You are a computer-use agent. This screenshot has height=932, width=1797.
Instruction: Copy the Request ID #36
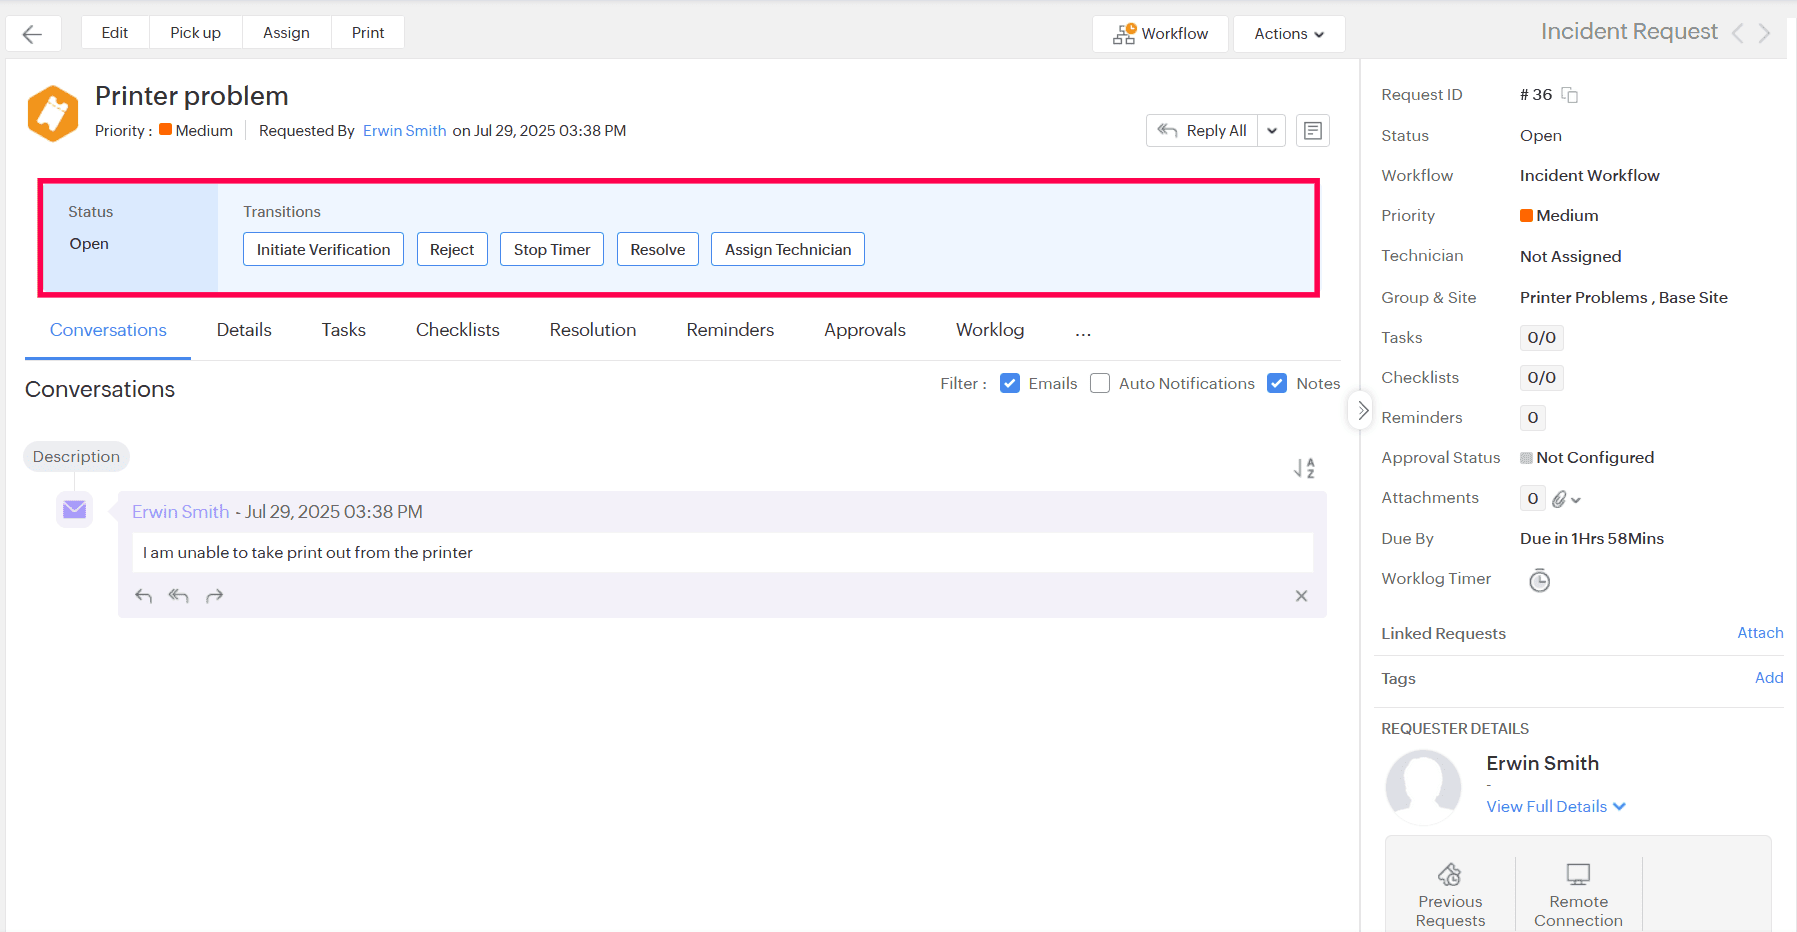pyautogui.click(x=1570, y=95)
